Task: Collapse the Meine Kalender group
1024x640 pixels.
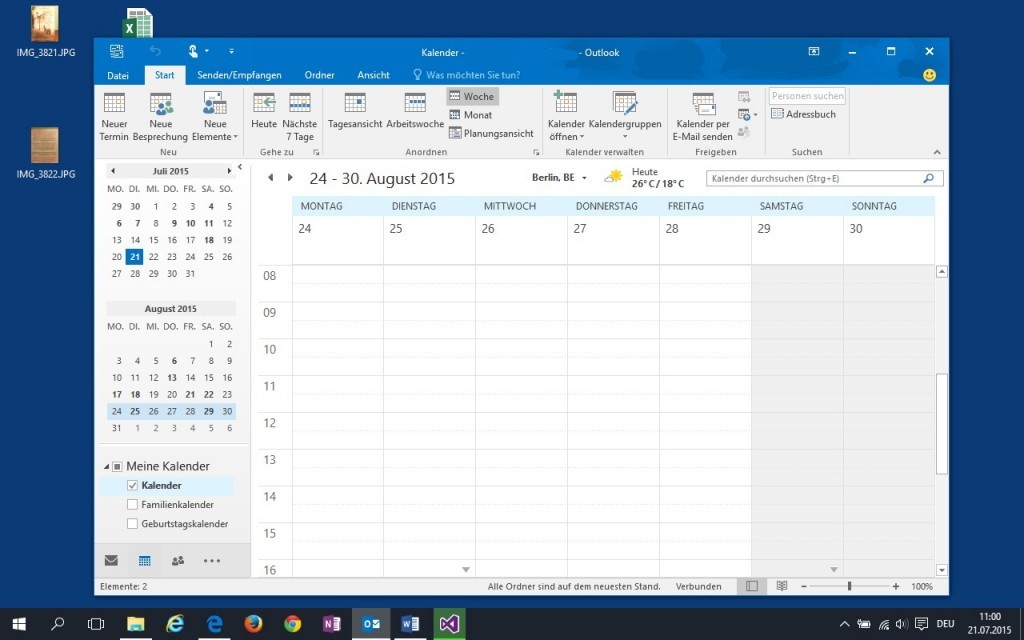Action: click(106, 467)
